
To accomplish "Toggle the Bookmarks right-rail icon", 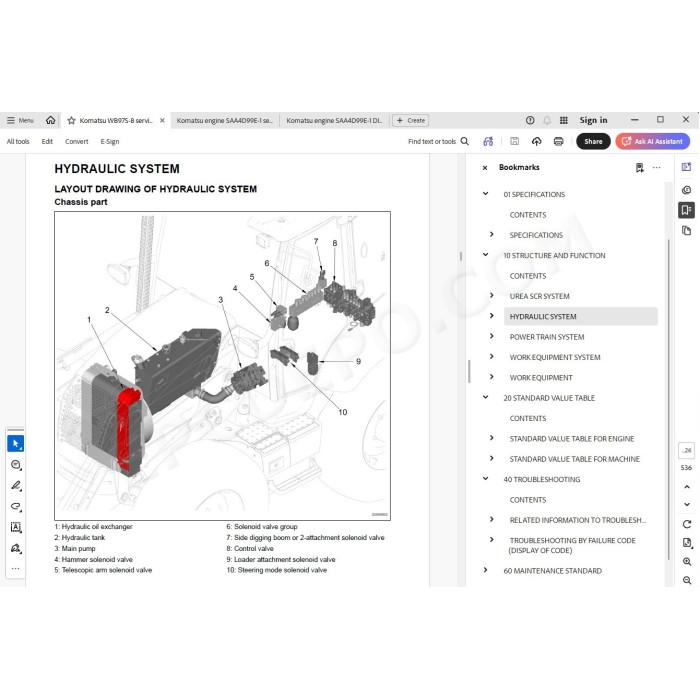I will point(687,210).
